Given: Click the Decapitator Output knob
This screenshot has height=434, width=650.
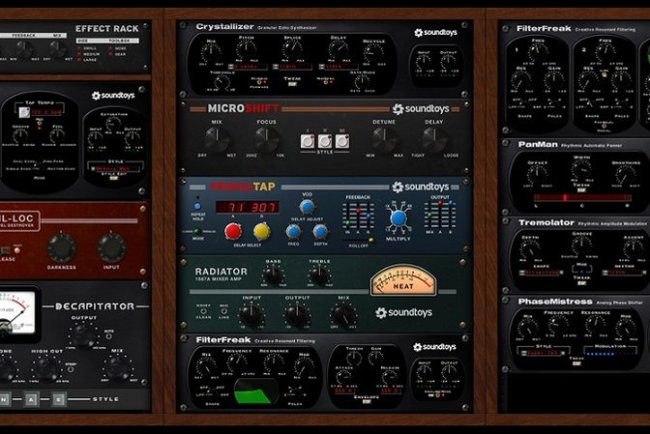Looking at the screenshot, I should pyautogui.click(x=83, y=335).
